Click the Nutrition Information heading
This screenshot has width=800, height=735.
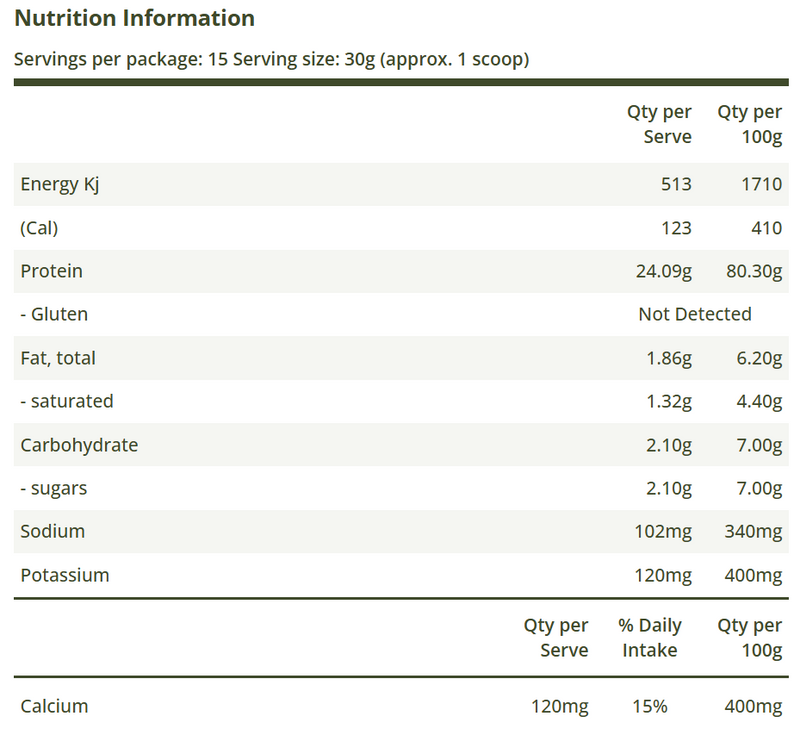point(134,18)
